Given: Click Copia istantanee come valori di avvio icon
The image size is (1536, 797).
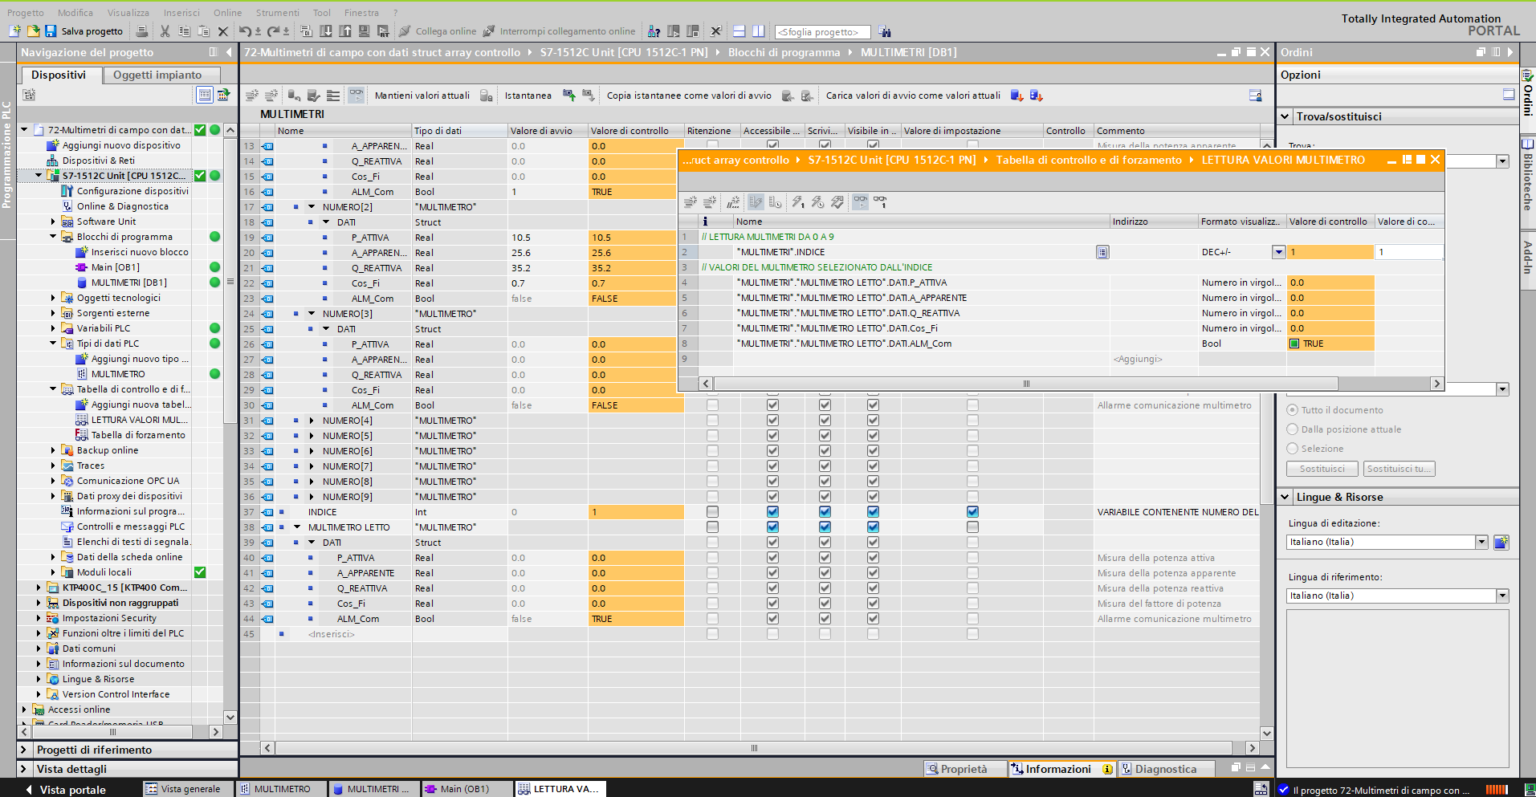Looking at the screenshot, I should point(784,95).
